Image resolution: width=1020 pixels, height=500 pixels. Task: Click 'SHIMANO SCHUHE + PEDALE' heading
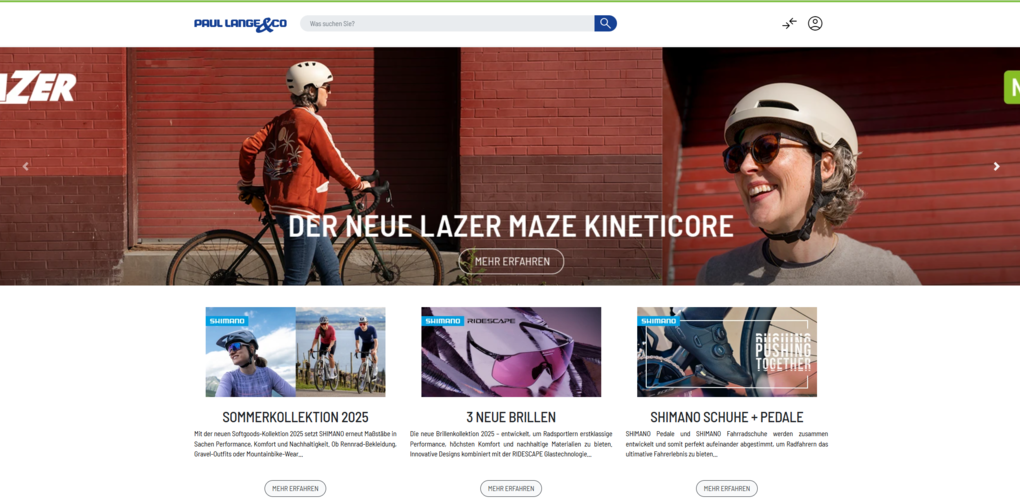[x=727, y=417]
